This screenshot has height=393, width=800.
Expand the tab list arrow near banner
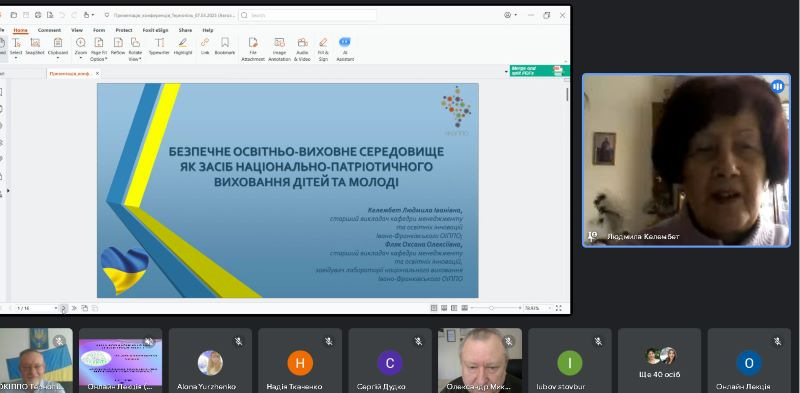click(506, 72)
